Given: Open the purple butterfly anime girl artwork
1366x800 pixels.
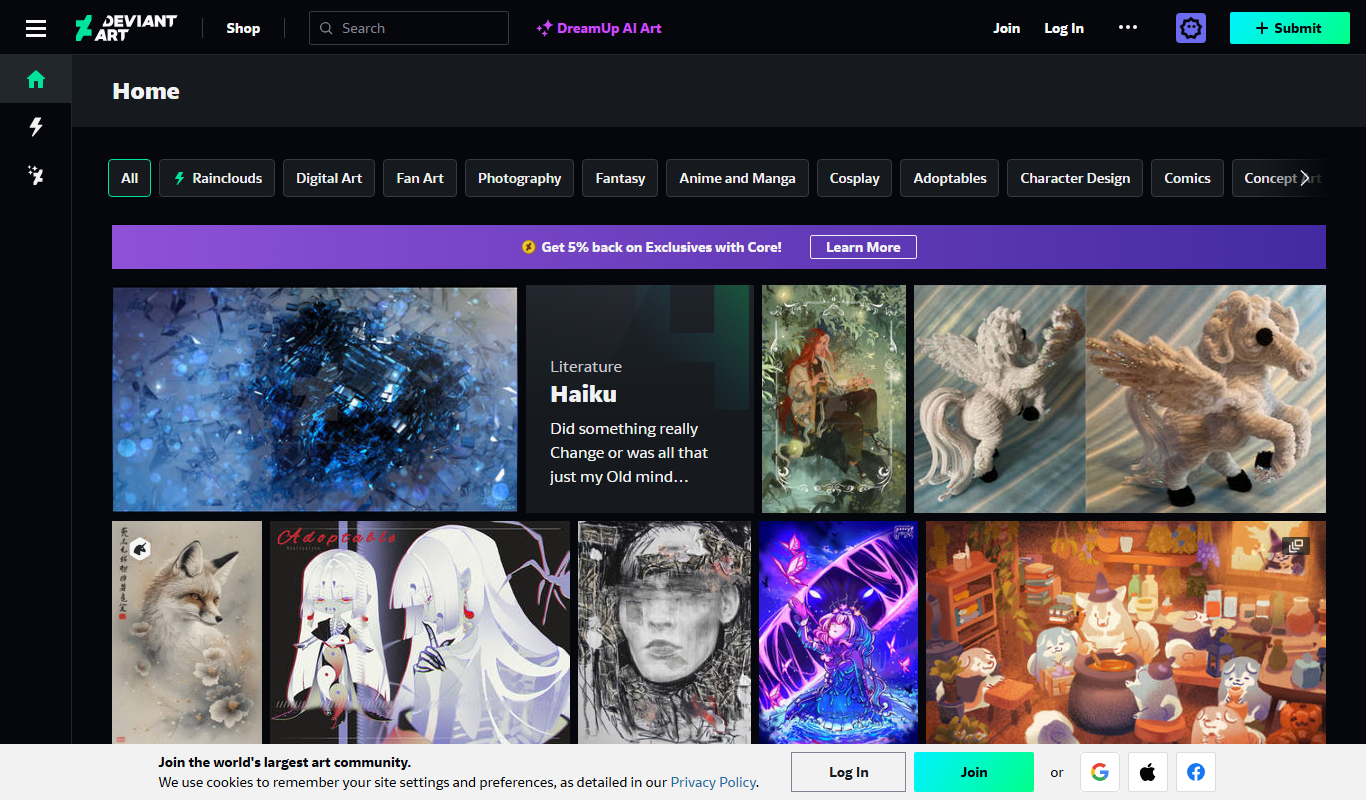Looking at the screenshot, I should coord(838,632).
